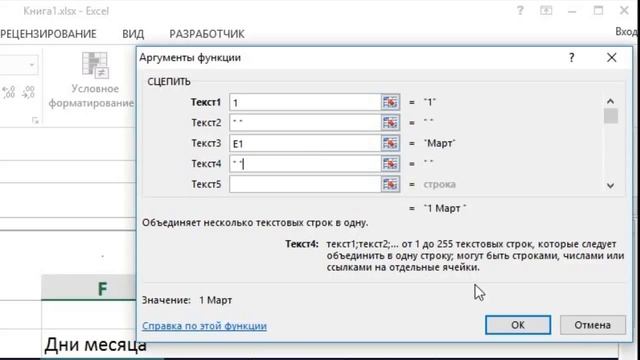This screenshot has height=360, width=640.
Task: Click the decrease decimal places icon
Action: (28, 92)
